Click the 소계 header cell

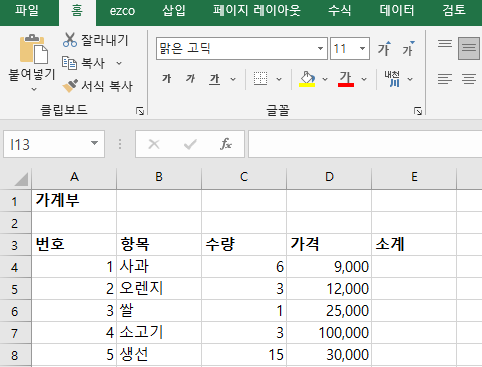pos(414,245)
